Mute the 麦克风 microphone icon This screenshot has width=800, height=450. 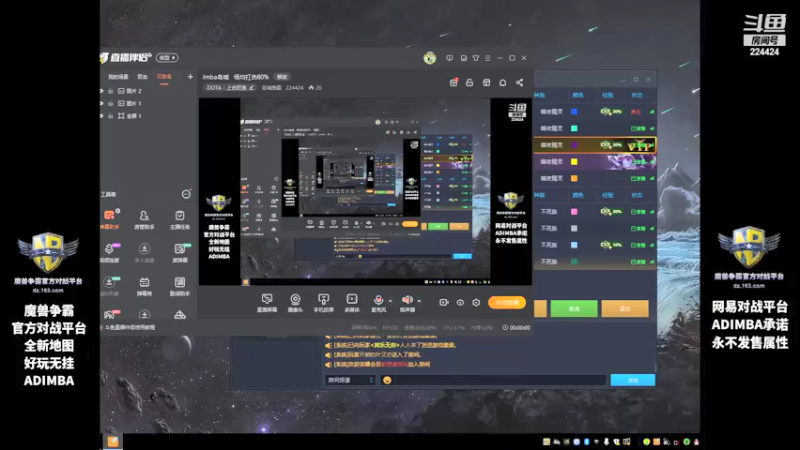(x=378, y=300)
